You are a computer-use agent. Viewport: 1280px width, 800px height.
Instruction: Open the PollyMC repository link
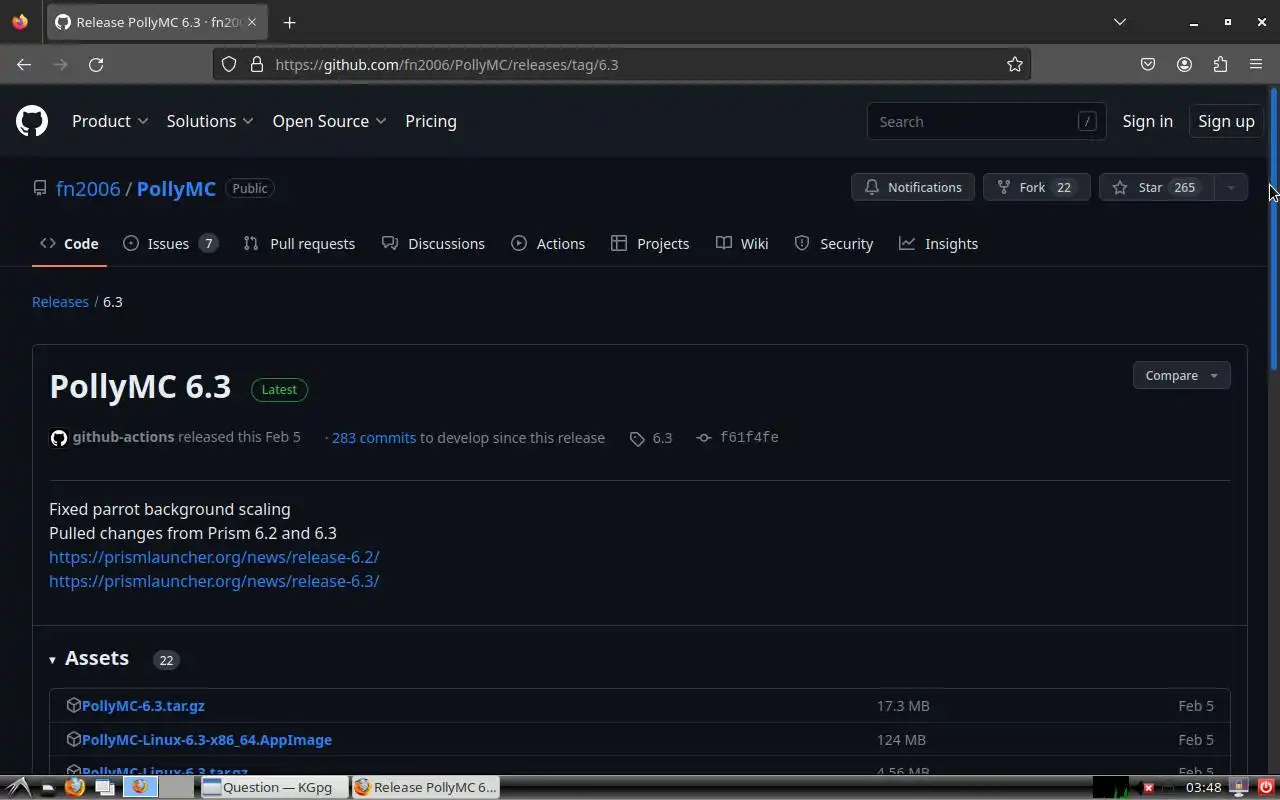pos(176,188)
